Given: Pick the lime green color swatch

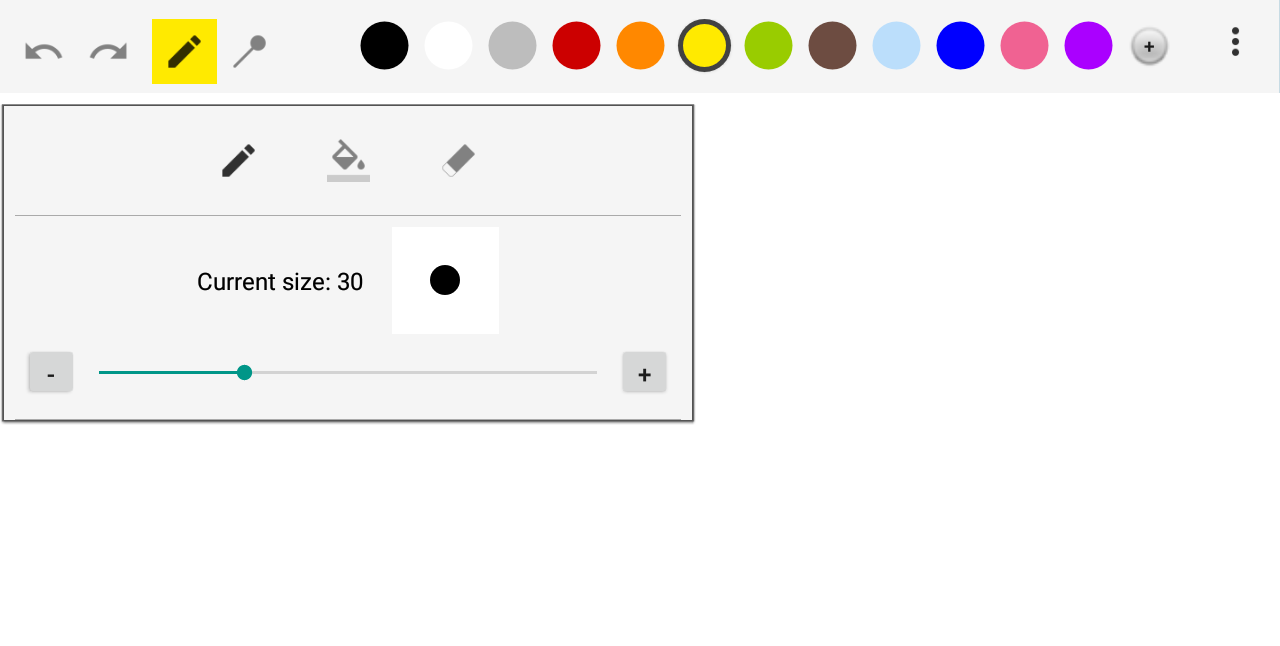Looking at the screenshot, I should coord(768,46).
